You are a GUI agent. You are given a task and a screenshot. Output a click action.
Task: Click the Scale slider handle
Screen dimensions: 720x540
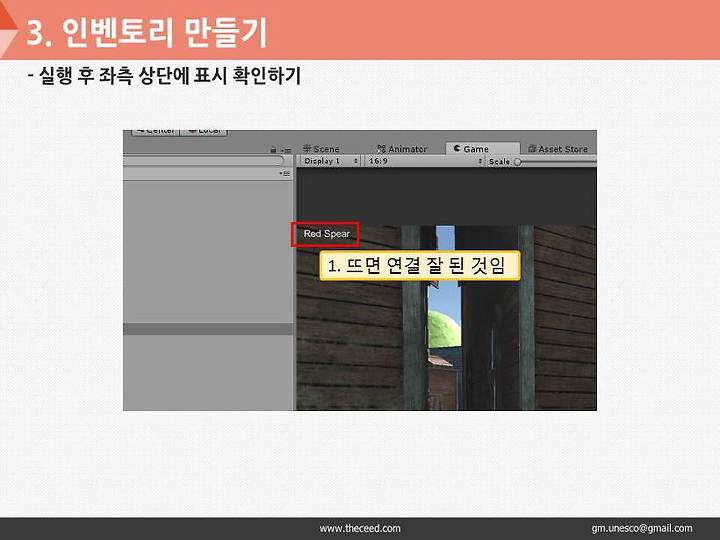[518, 162]
